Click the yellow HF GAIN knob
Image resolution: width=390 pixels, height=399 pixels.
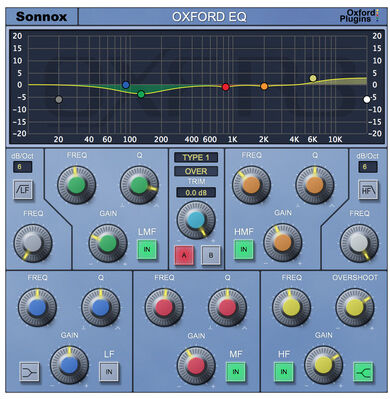(x=323, y=365)
